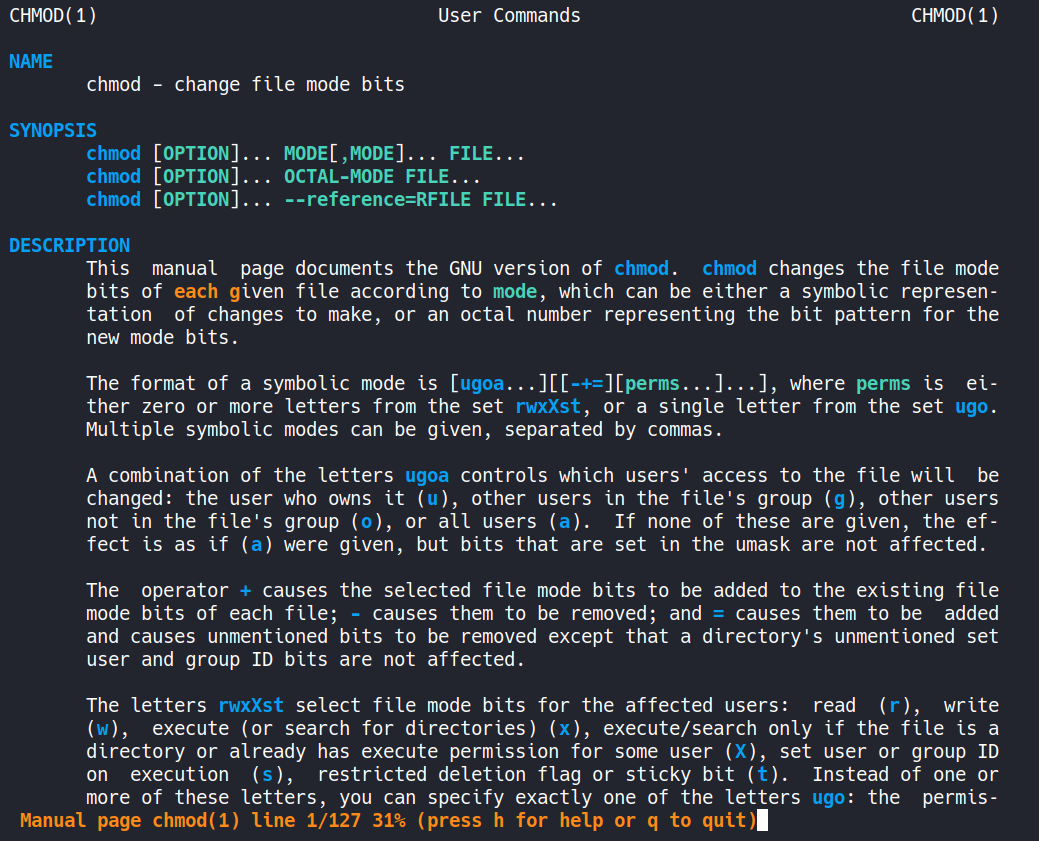1039x841 pixels.
Task: Click the DESCRIPTION section heading
Action: [69, 245]
